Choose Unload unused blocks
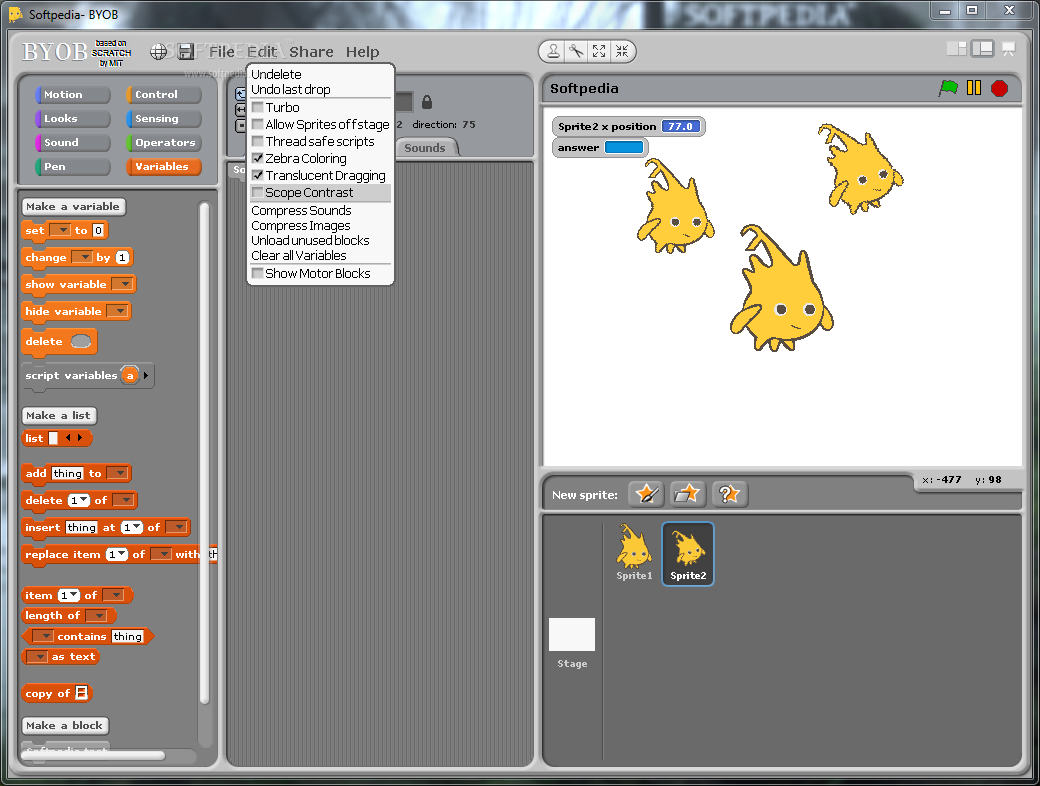 coord(310,240)
